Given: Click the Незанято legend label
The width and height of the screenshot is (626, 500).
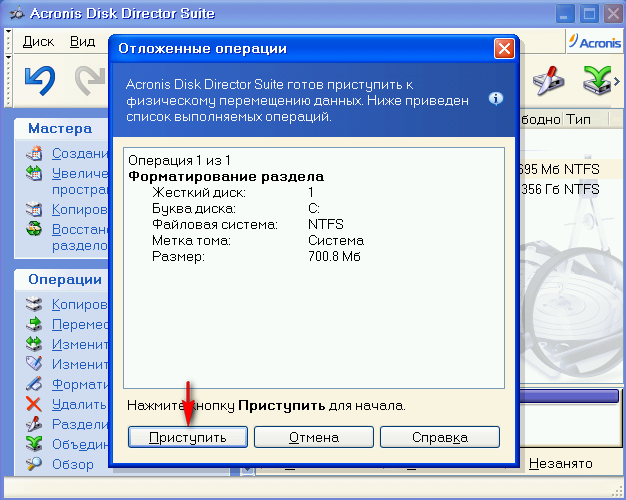Looking at the screenshot, I should coord(561,463).
